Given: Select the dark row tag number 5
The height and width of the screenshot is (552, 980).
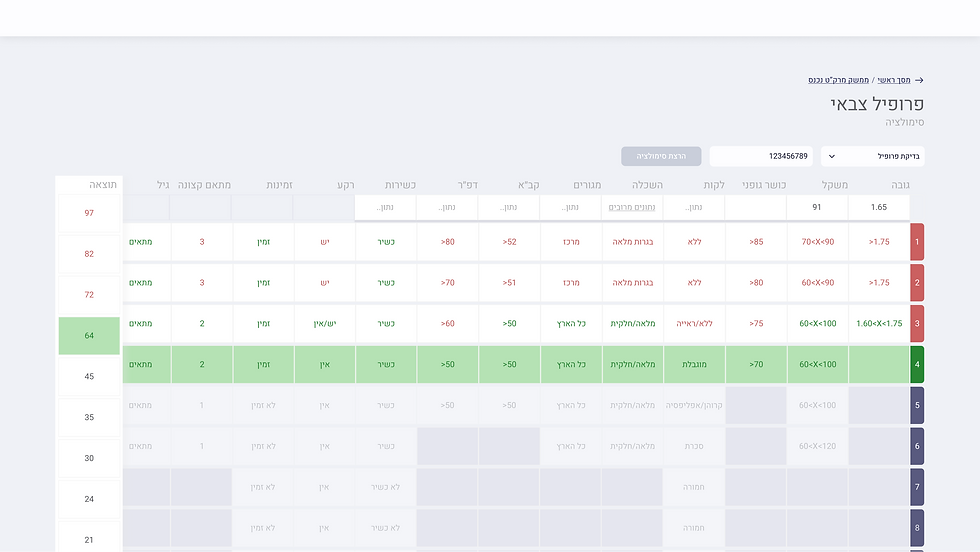Looking at the screenshot, I should [917, 405].
